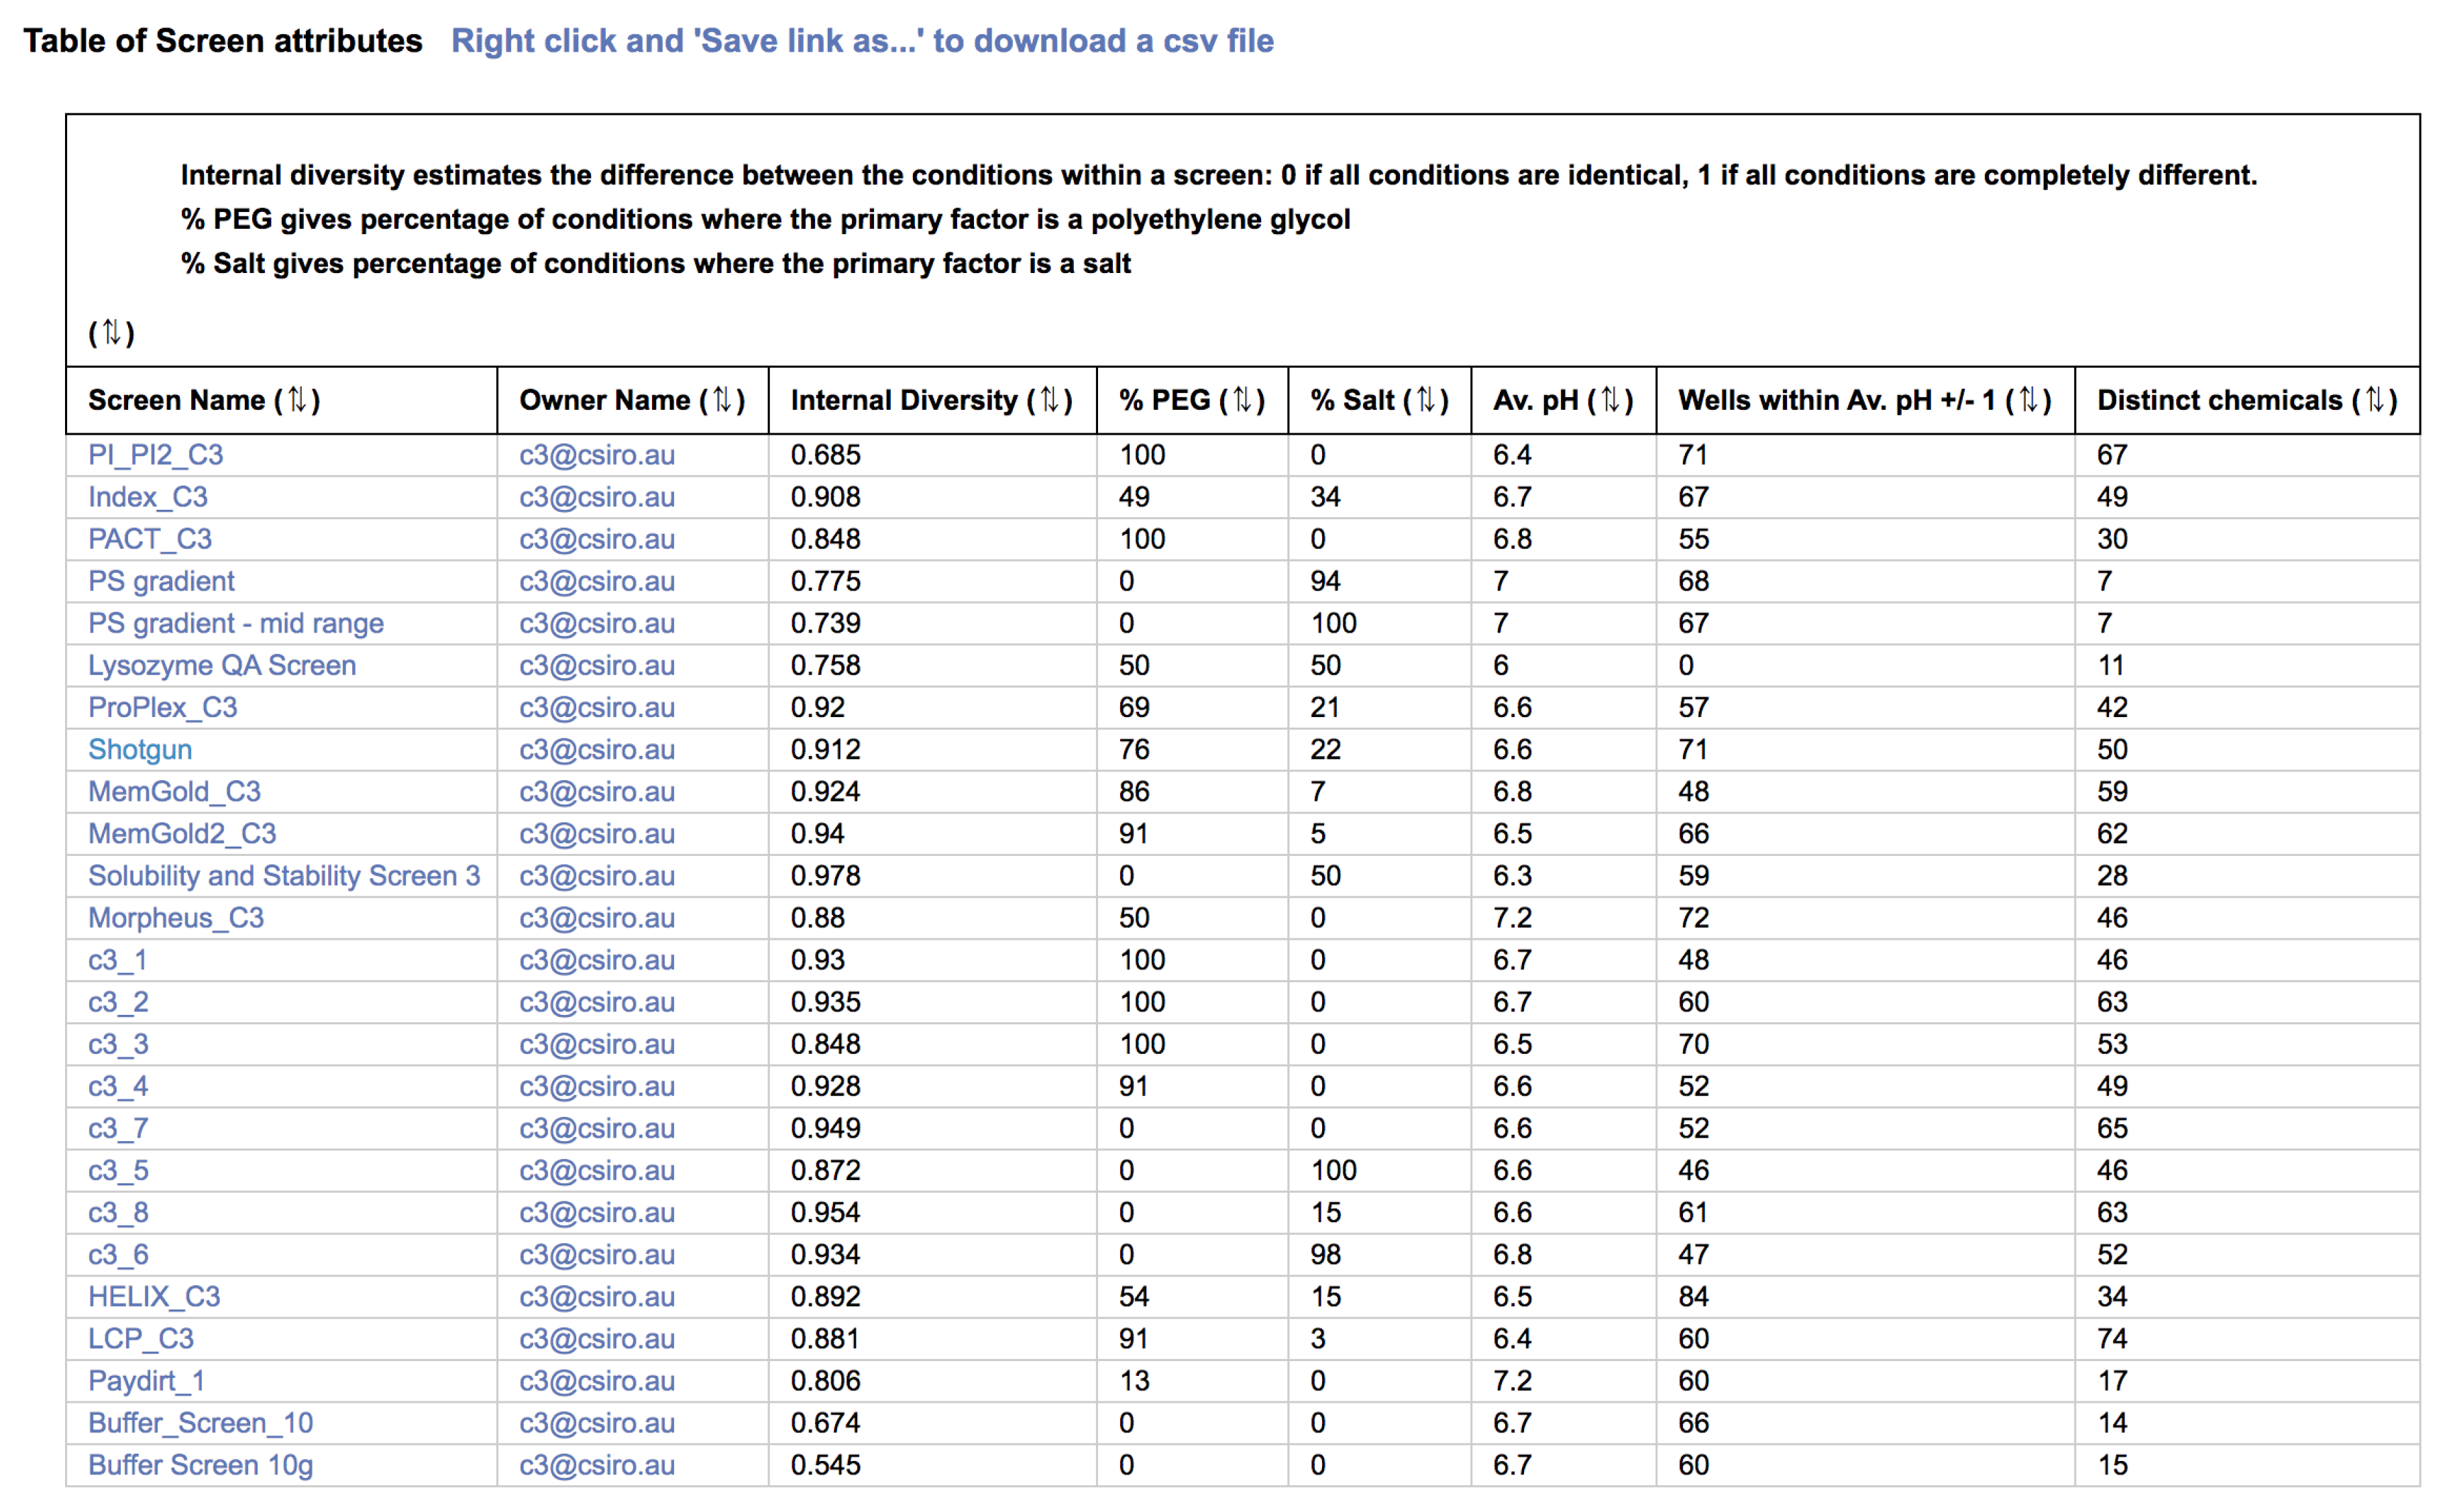Sort by Distinct chemicals arrows
This screenshot has height=1512, width=2451.
[2374, 400]
